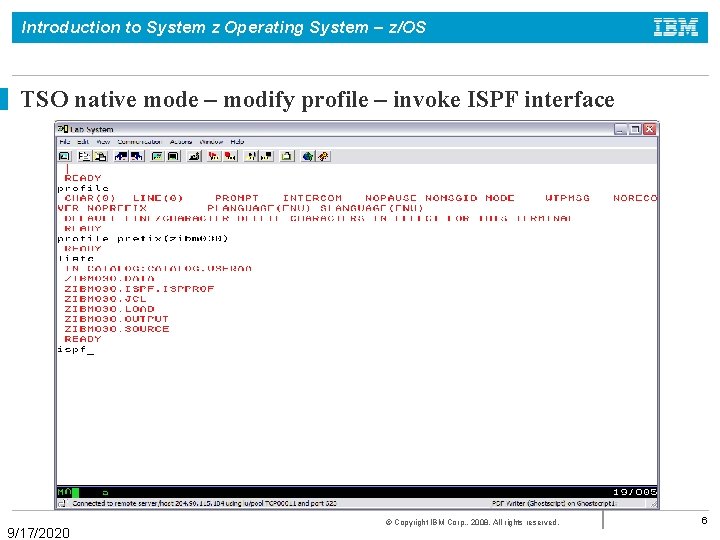Click the LINE(0) profile value

coord(158,198)
